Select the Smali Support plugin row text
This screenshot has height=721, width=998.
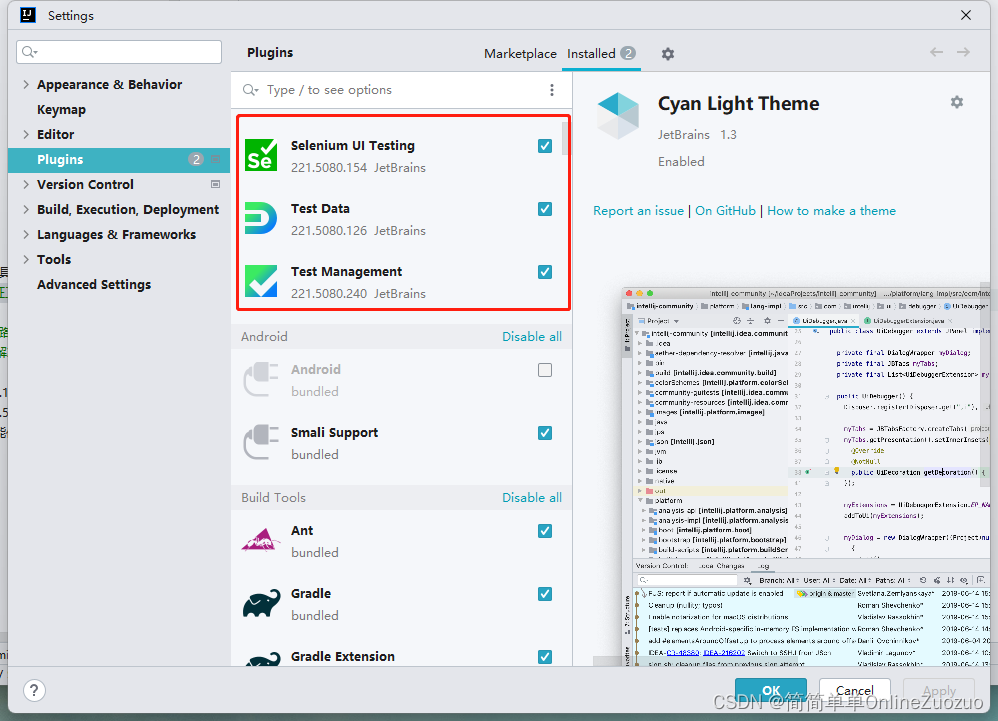point(334,433)
